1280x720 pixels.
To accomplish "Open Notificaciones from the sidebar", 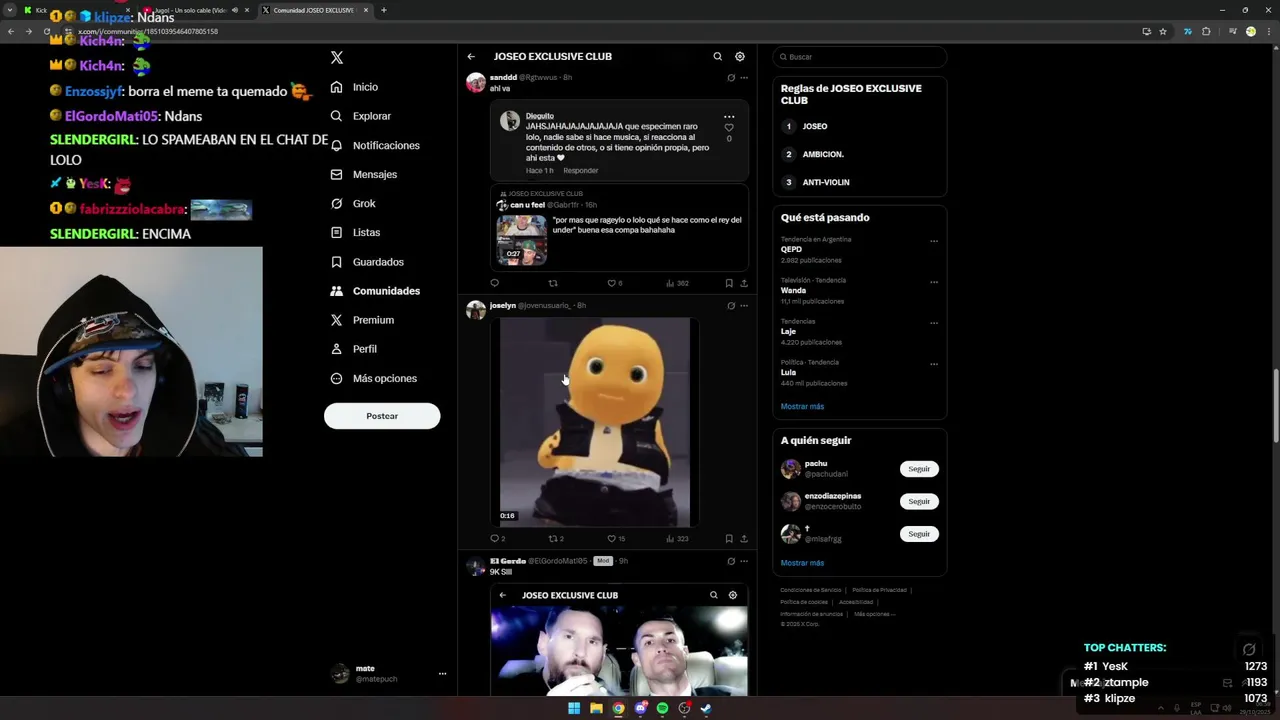I will point(375,145).
